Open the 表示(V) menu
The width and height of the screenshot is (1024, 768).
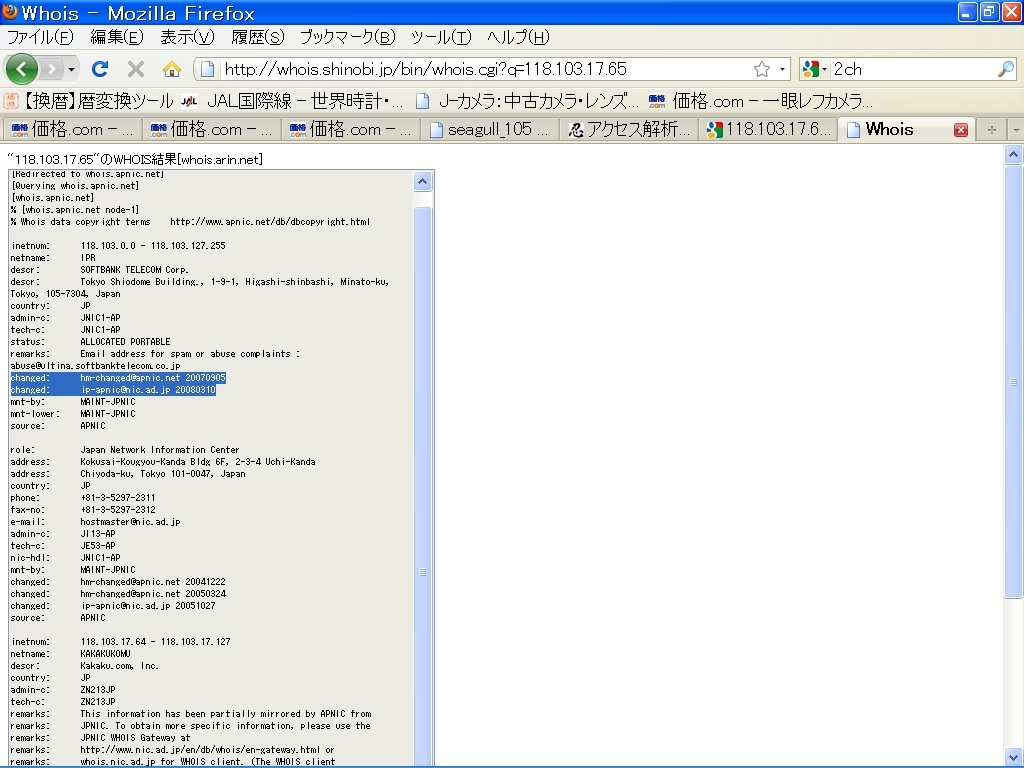coord(187,37)
